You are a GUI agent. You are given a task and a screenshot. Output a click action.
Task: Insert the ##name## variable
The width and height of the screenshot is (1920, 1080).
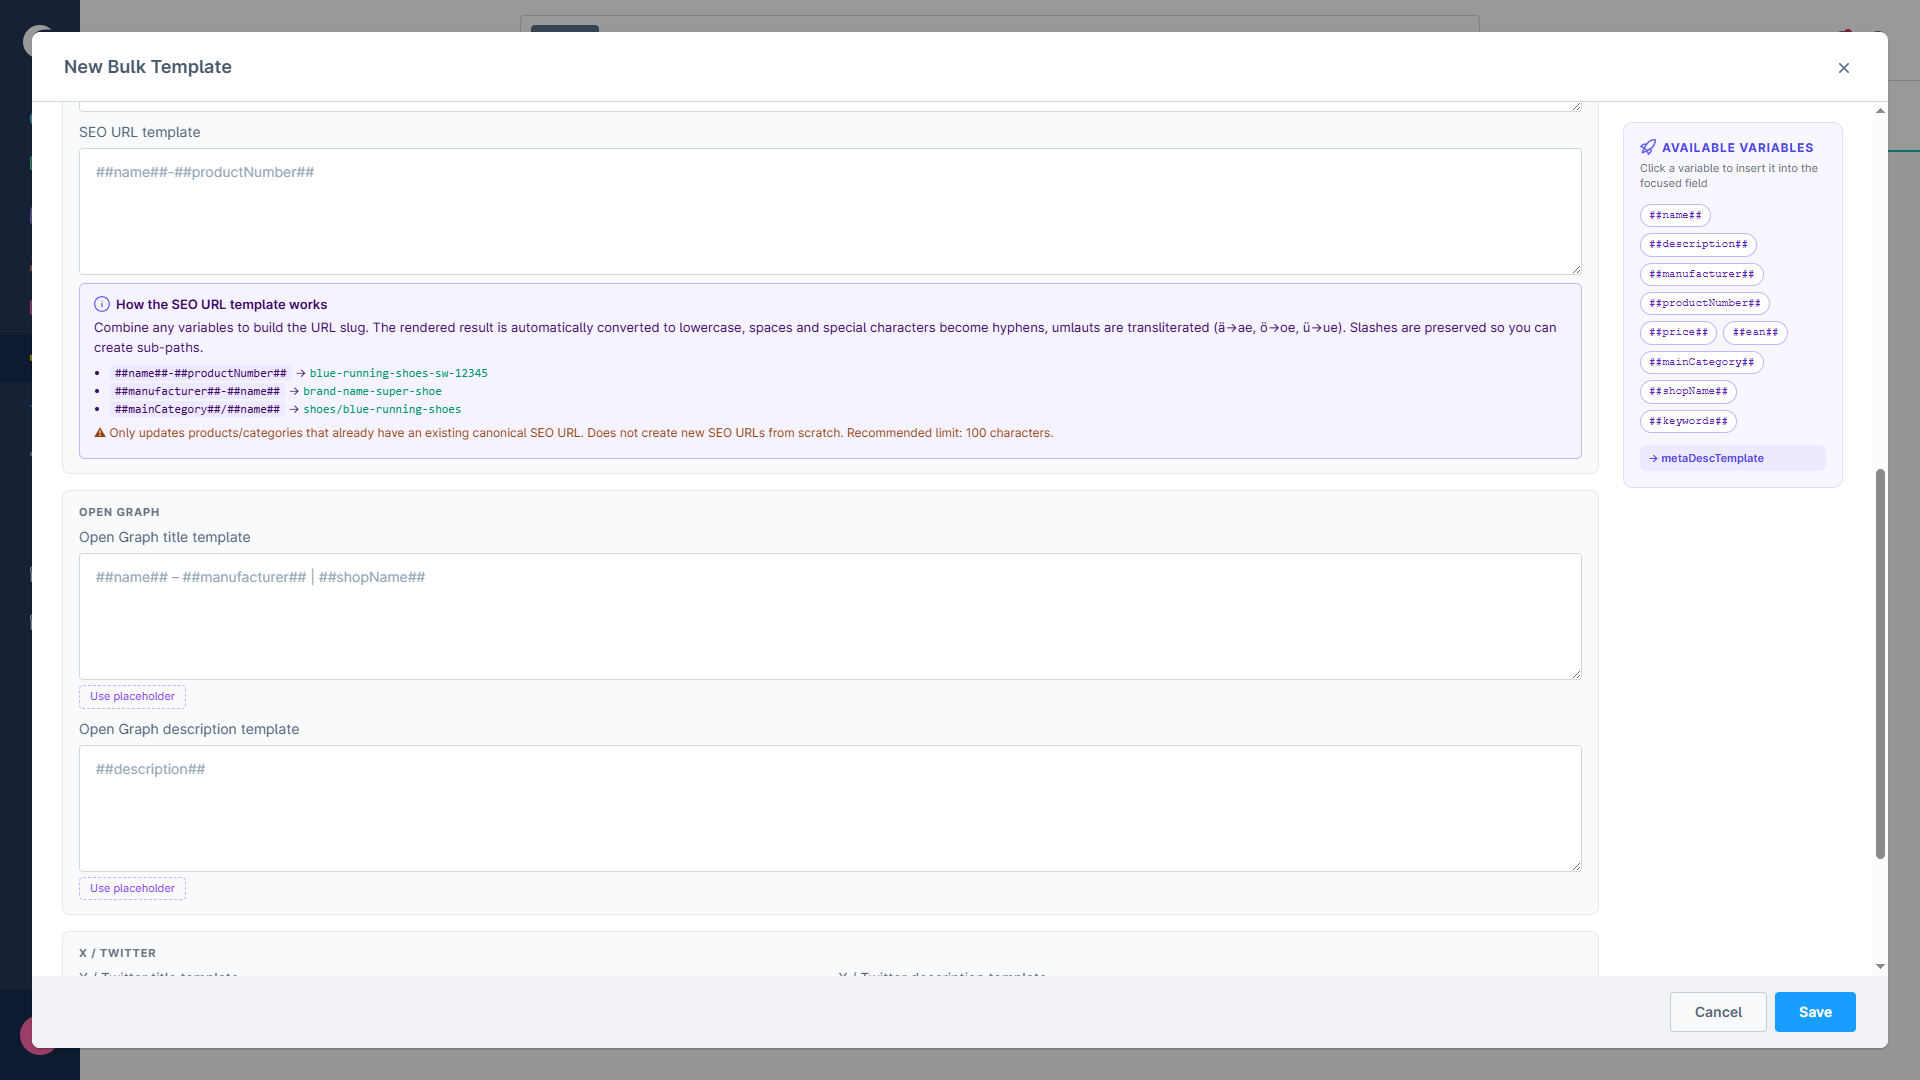click(x=1676, y=215)
